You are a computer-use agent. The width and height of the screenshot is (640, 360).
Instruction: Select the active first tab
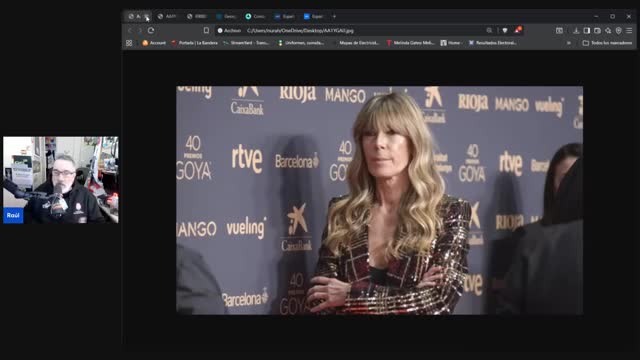point(138,16)
